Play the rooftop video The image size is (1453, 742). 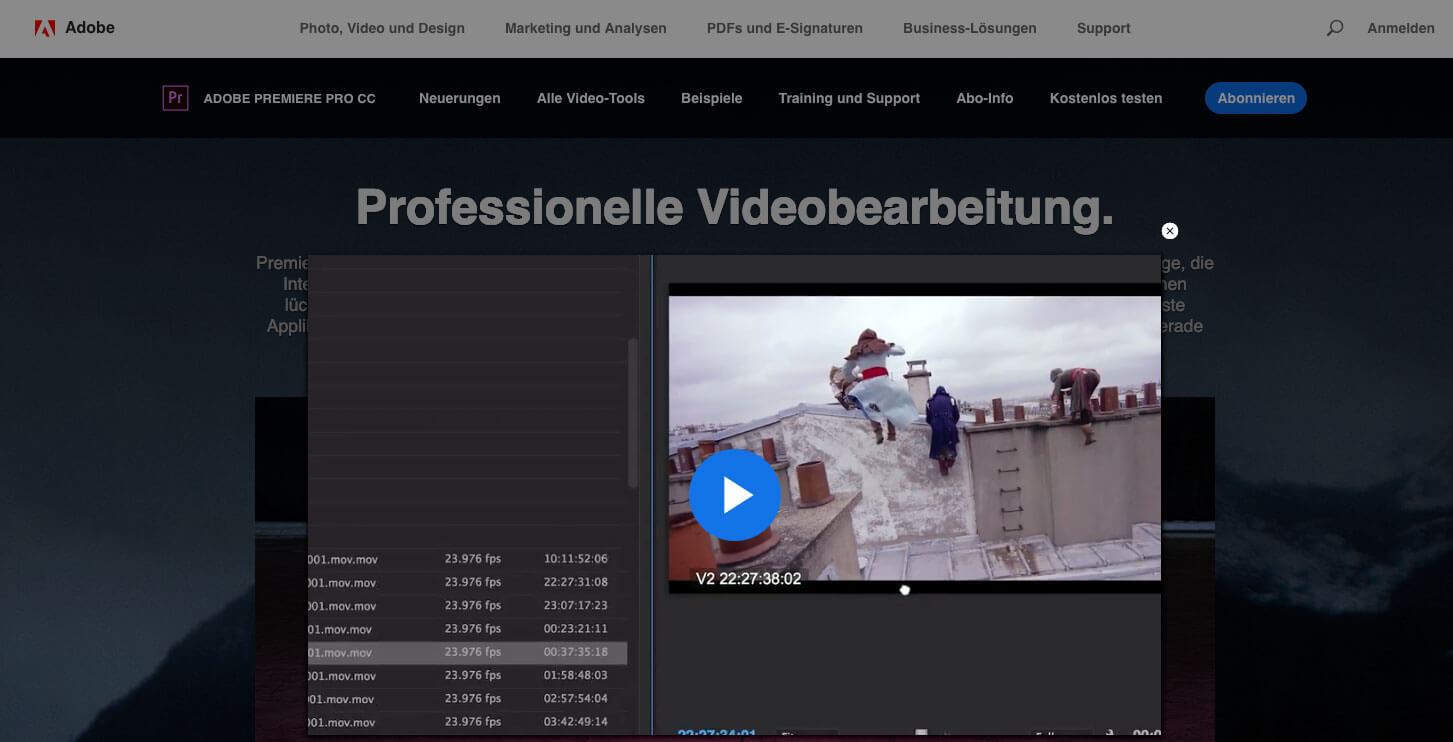click(x=735, y=495)
